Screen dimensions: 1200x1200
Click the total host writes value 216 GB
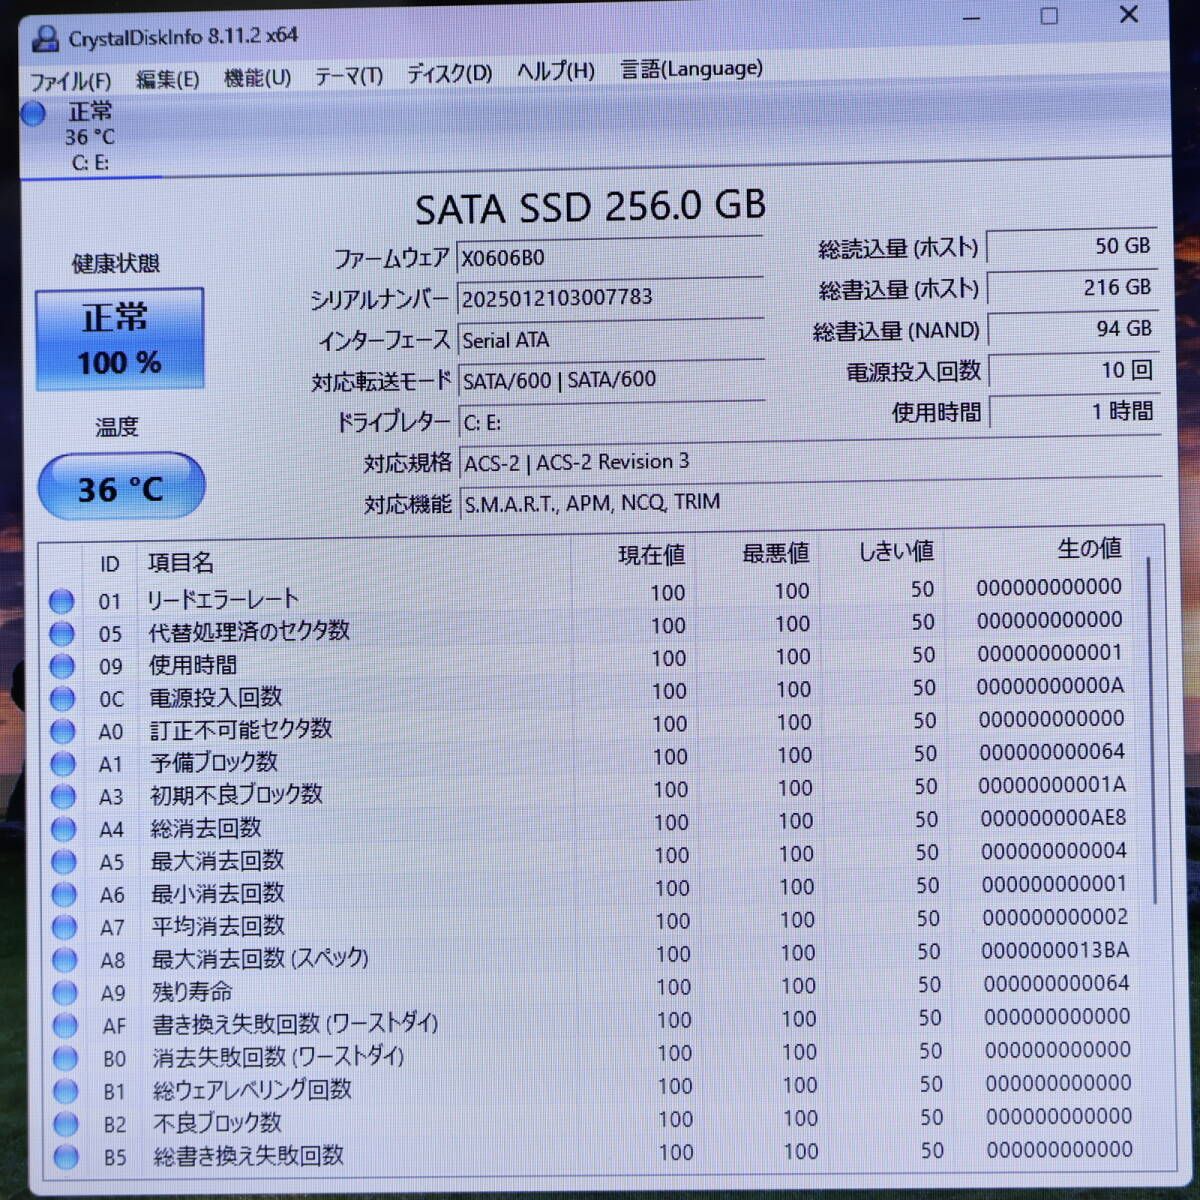pos(1072,288)
